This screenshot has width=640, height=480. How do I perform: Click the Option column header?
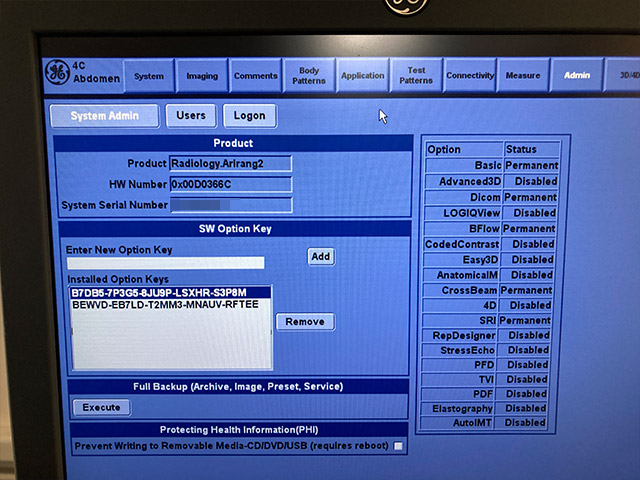[464, 149]
